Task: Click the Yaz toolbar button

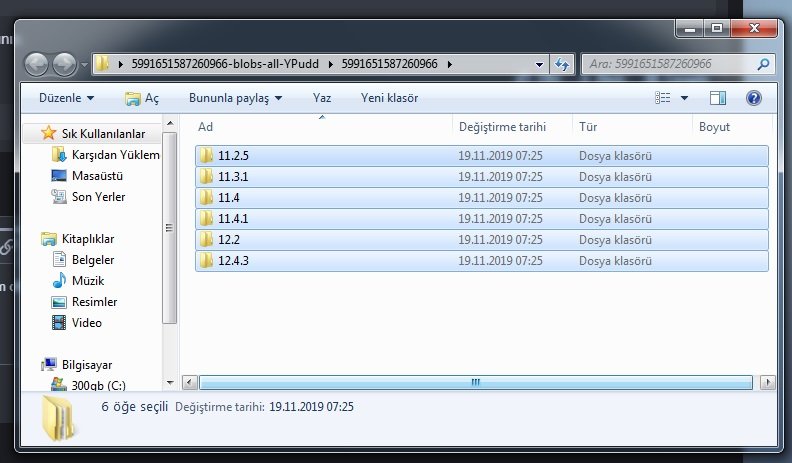Action: (322, 98)
